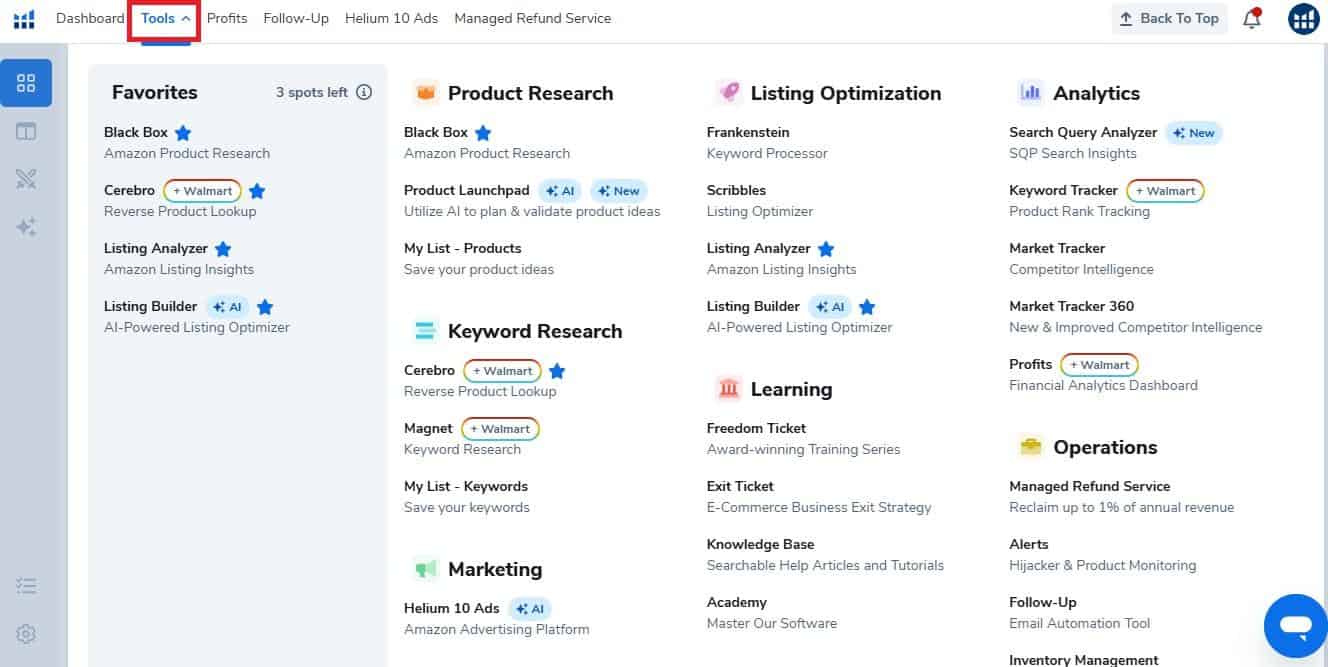Toggle star on Black Box under Product Research
Image resolution: width=1328 pixels, height=667 pixels.
[x=483, y=133]
